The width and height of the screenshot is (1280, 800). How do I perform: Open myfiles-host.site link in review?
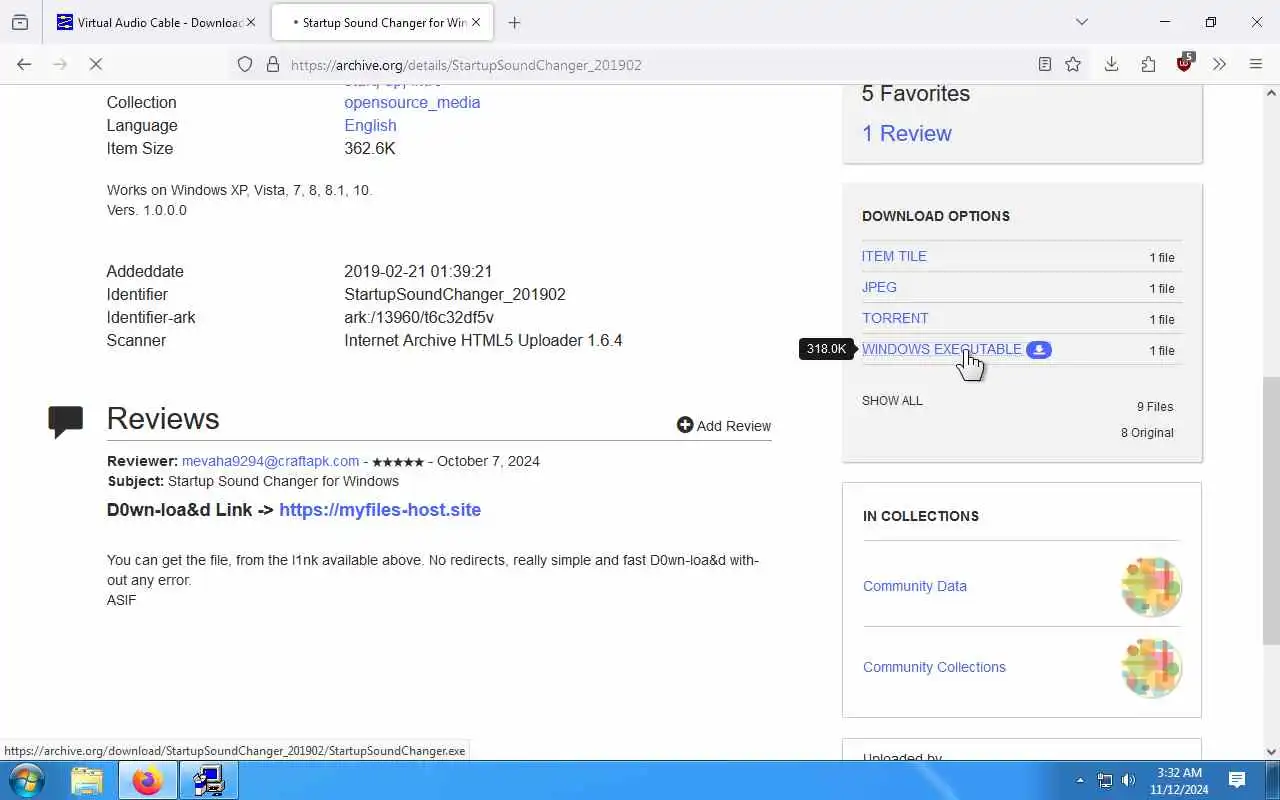pos(380,510)
